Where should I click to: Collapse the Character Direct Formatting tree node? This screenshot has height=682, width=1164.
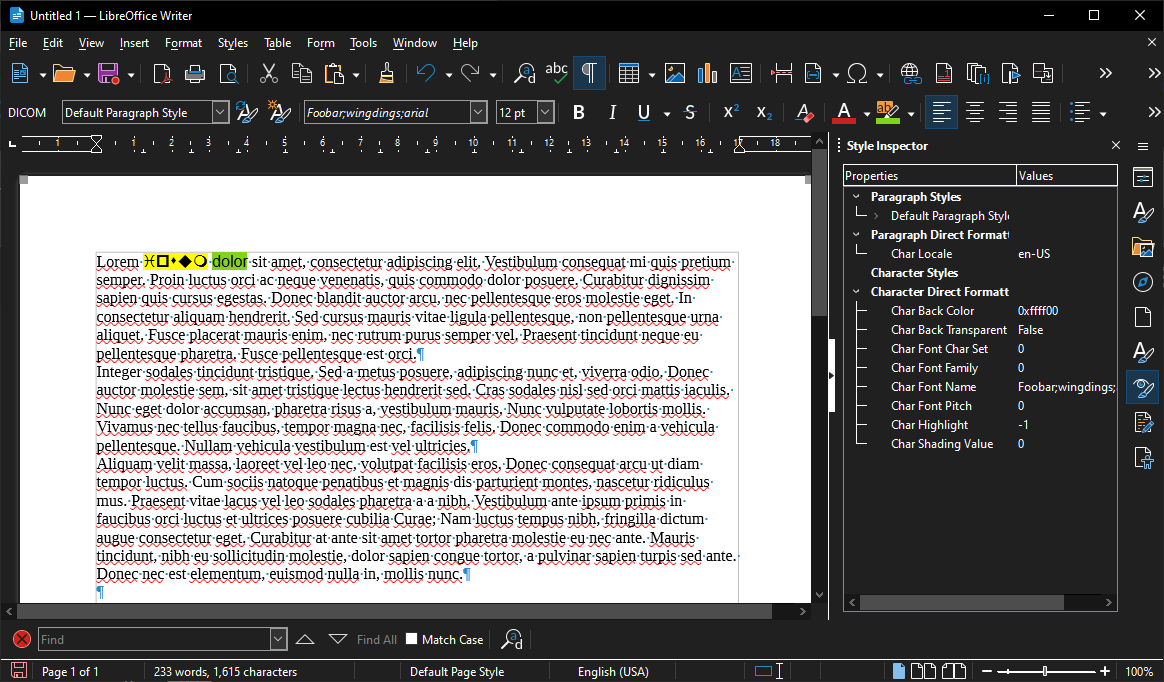(856, 292)
